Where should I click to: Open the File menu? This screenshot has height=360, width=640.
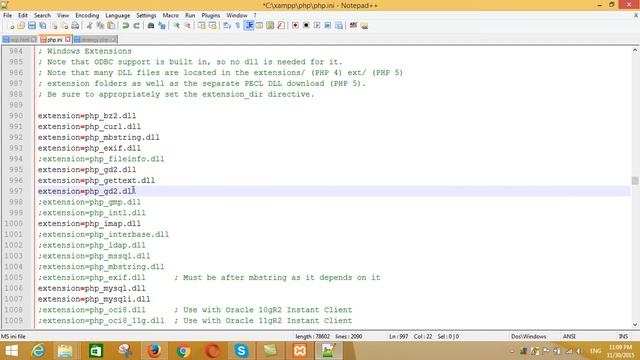coord(7,15)
